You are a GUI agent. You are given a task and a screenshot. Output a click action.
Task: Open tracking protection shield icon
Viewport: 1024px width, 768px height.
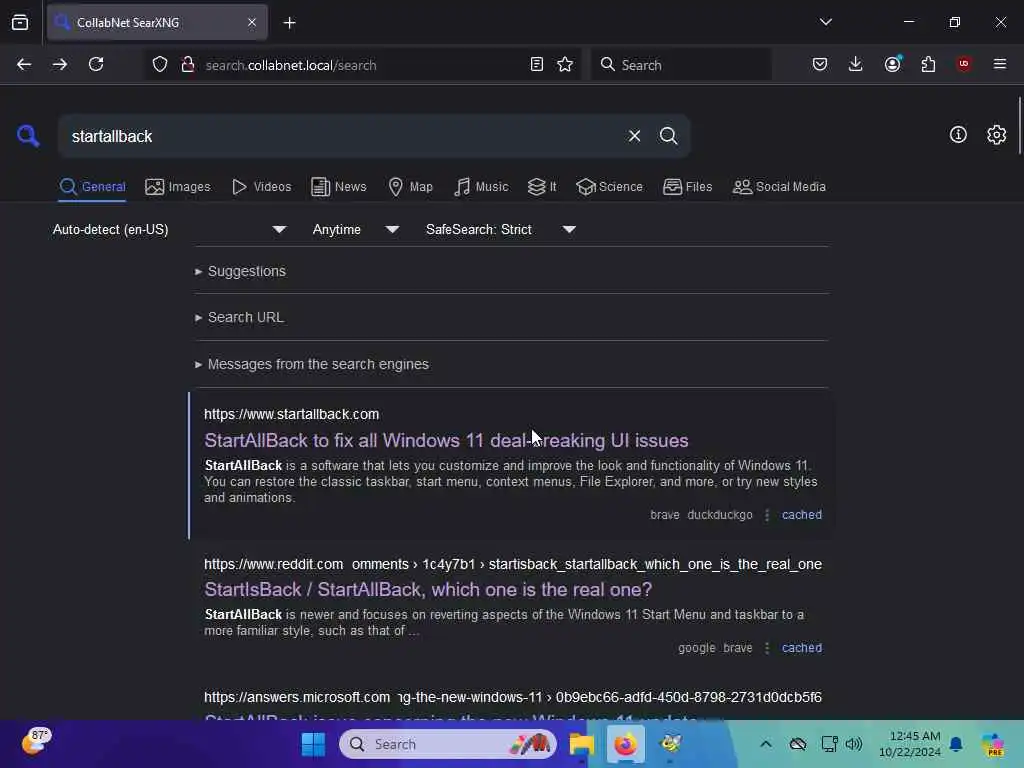click(160, 64)
